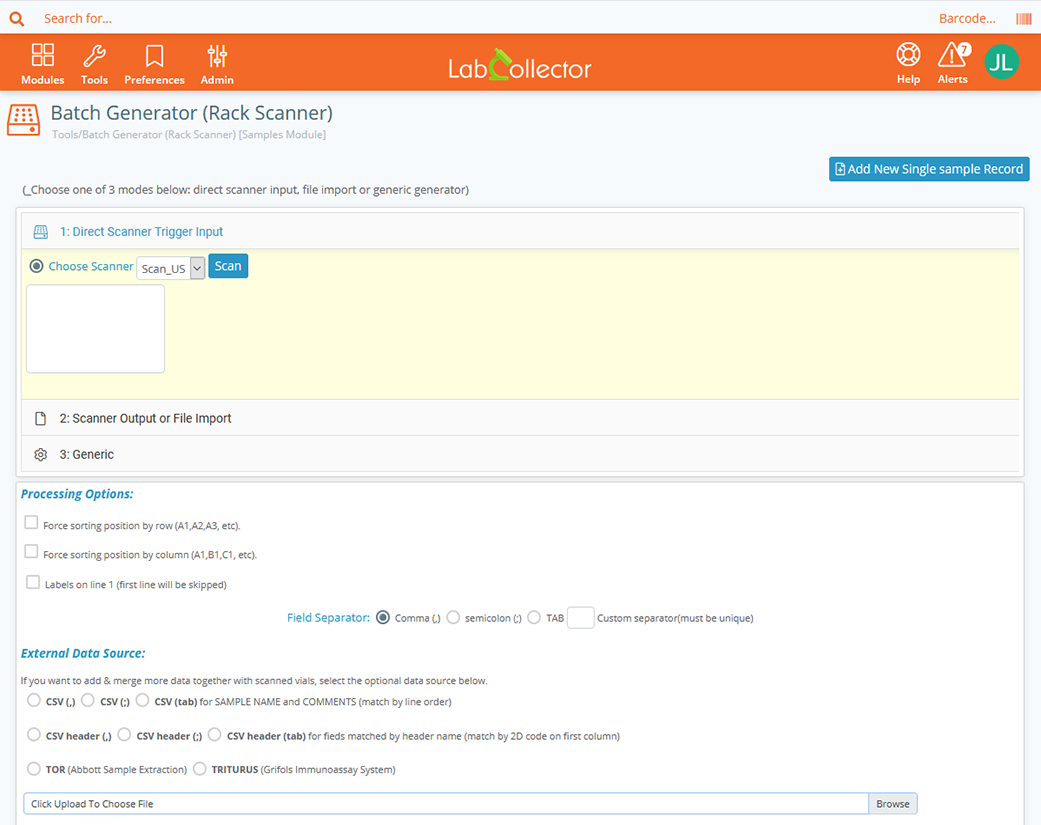Click the barcode scanner icon

pyautogui.click(x=1024, y=19)
